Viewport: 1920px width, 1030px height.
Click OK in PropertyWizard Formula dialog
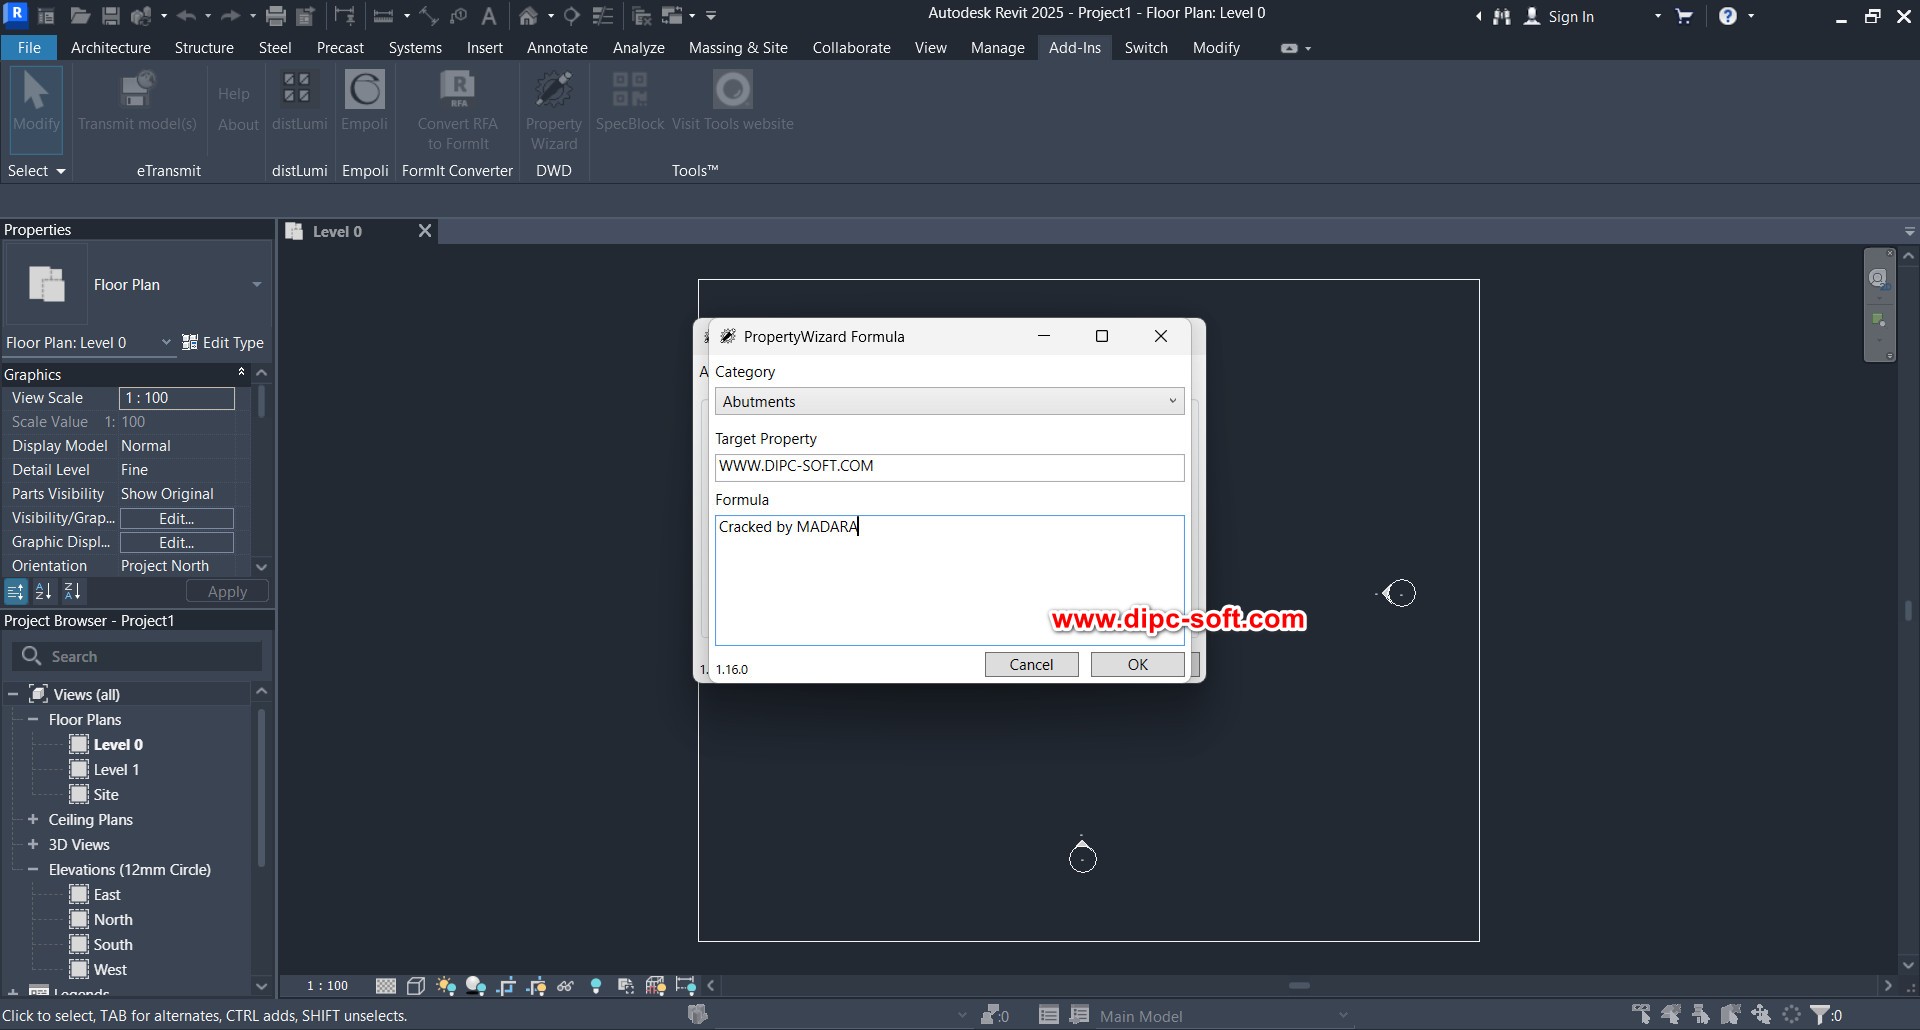1137,664
